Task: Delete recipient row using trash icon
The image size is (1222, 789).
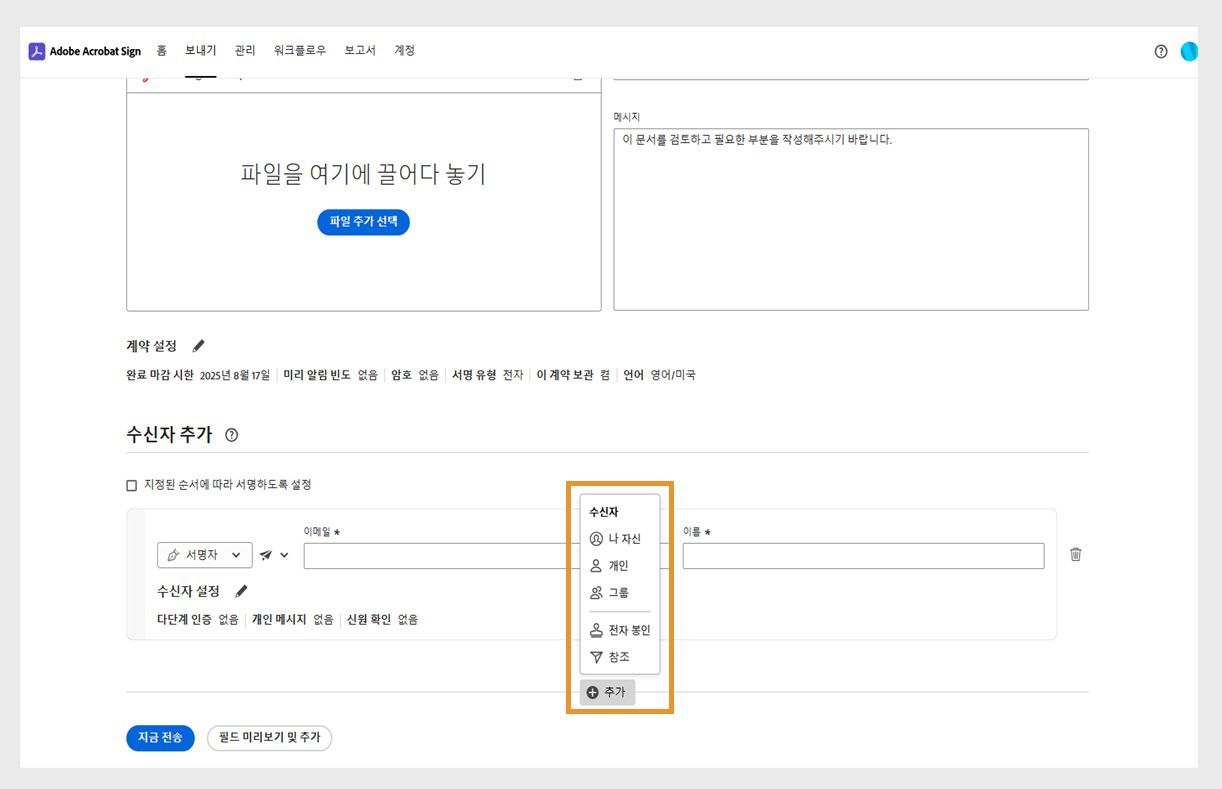Action: click(x=1077, y=555)
